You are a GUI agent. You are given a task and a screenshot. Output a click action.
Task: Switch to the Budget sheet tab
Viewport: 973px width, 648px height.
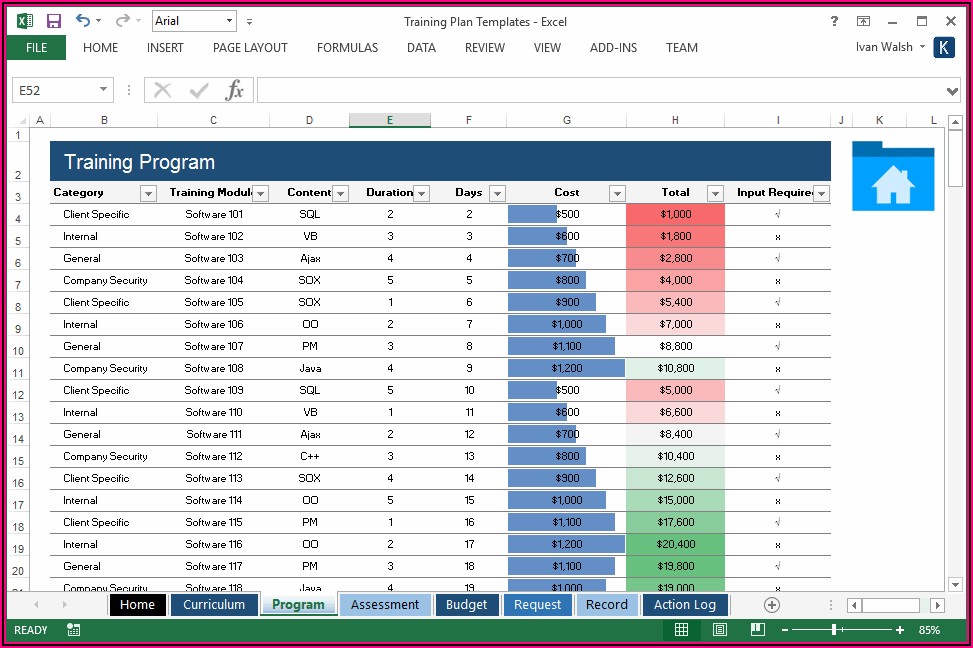[466, 605]
